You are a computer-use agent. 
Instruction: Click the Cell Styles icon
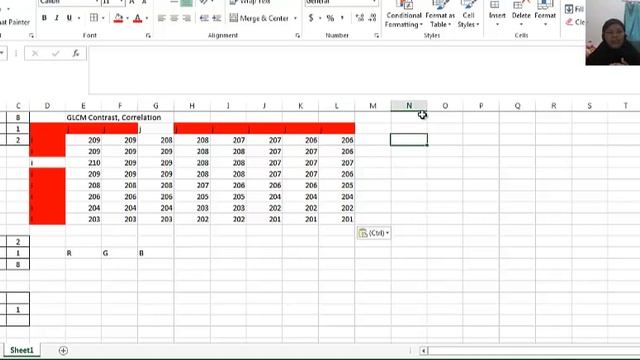pos(468,5)
